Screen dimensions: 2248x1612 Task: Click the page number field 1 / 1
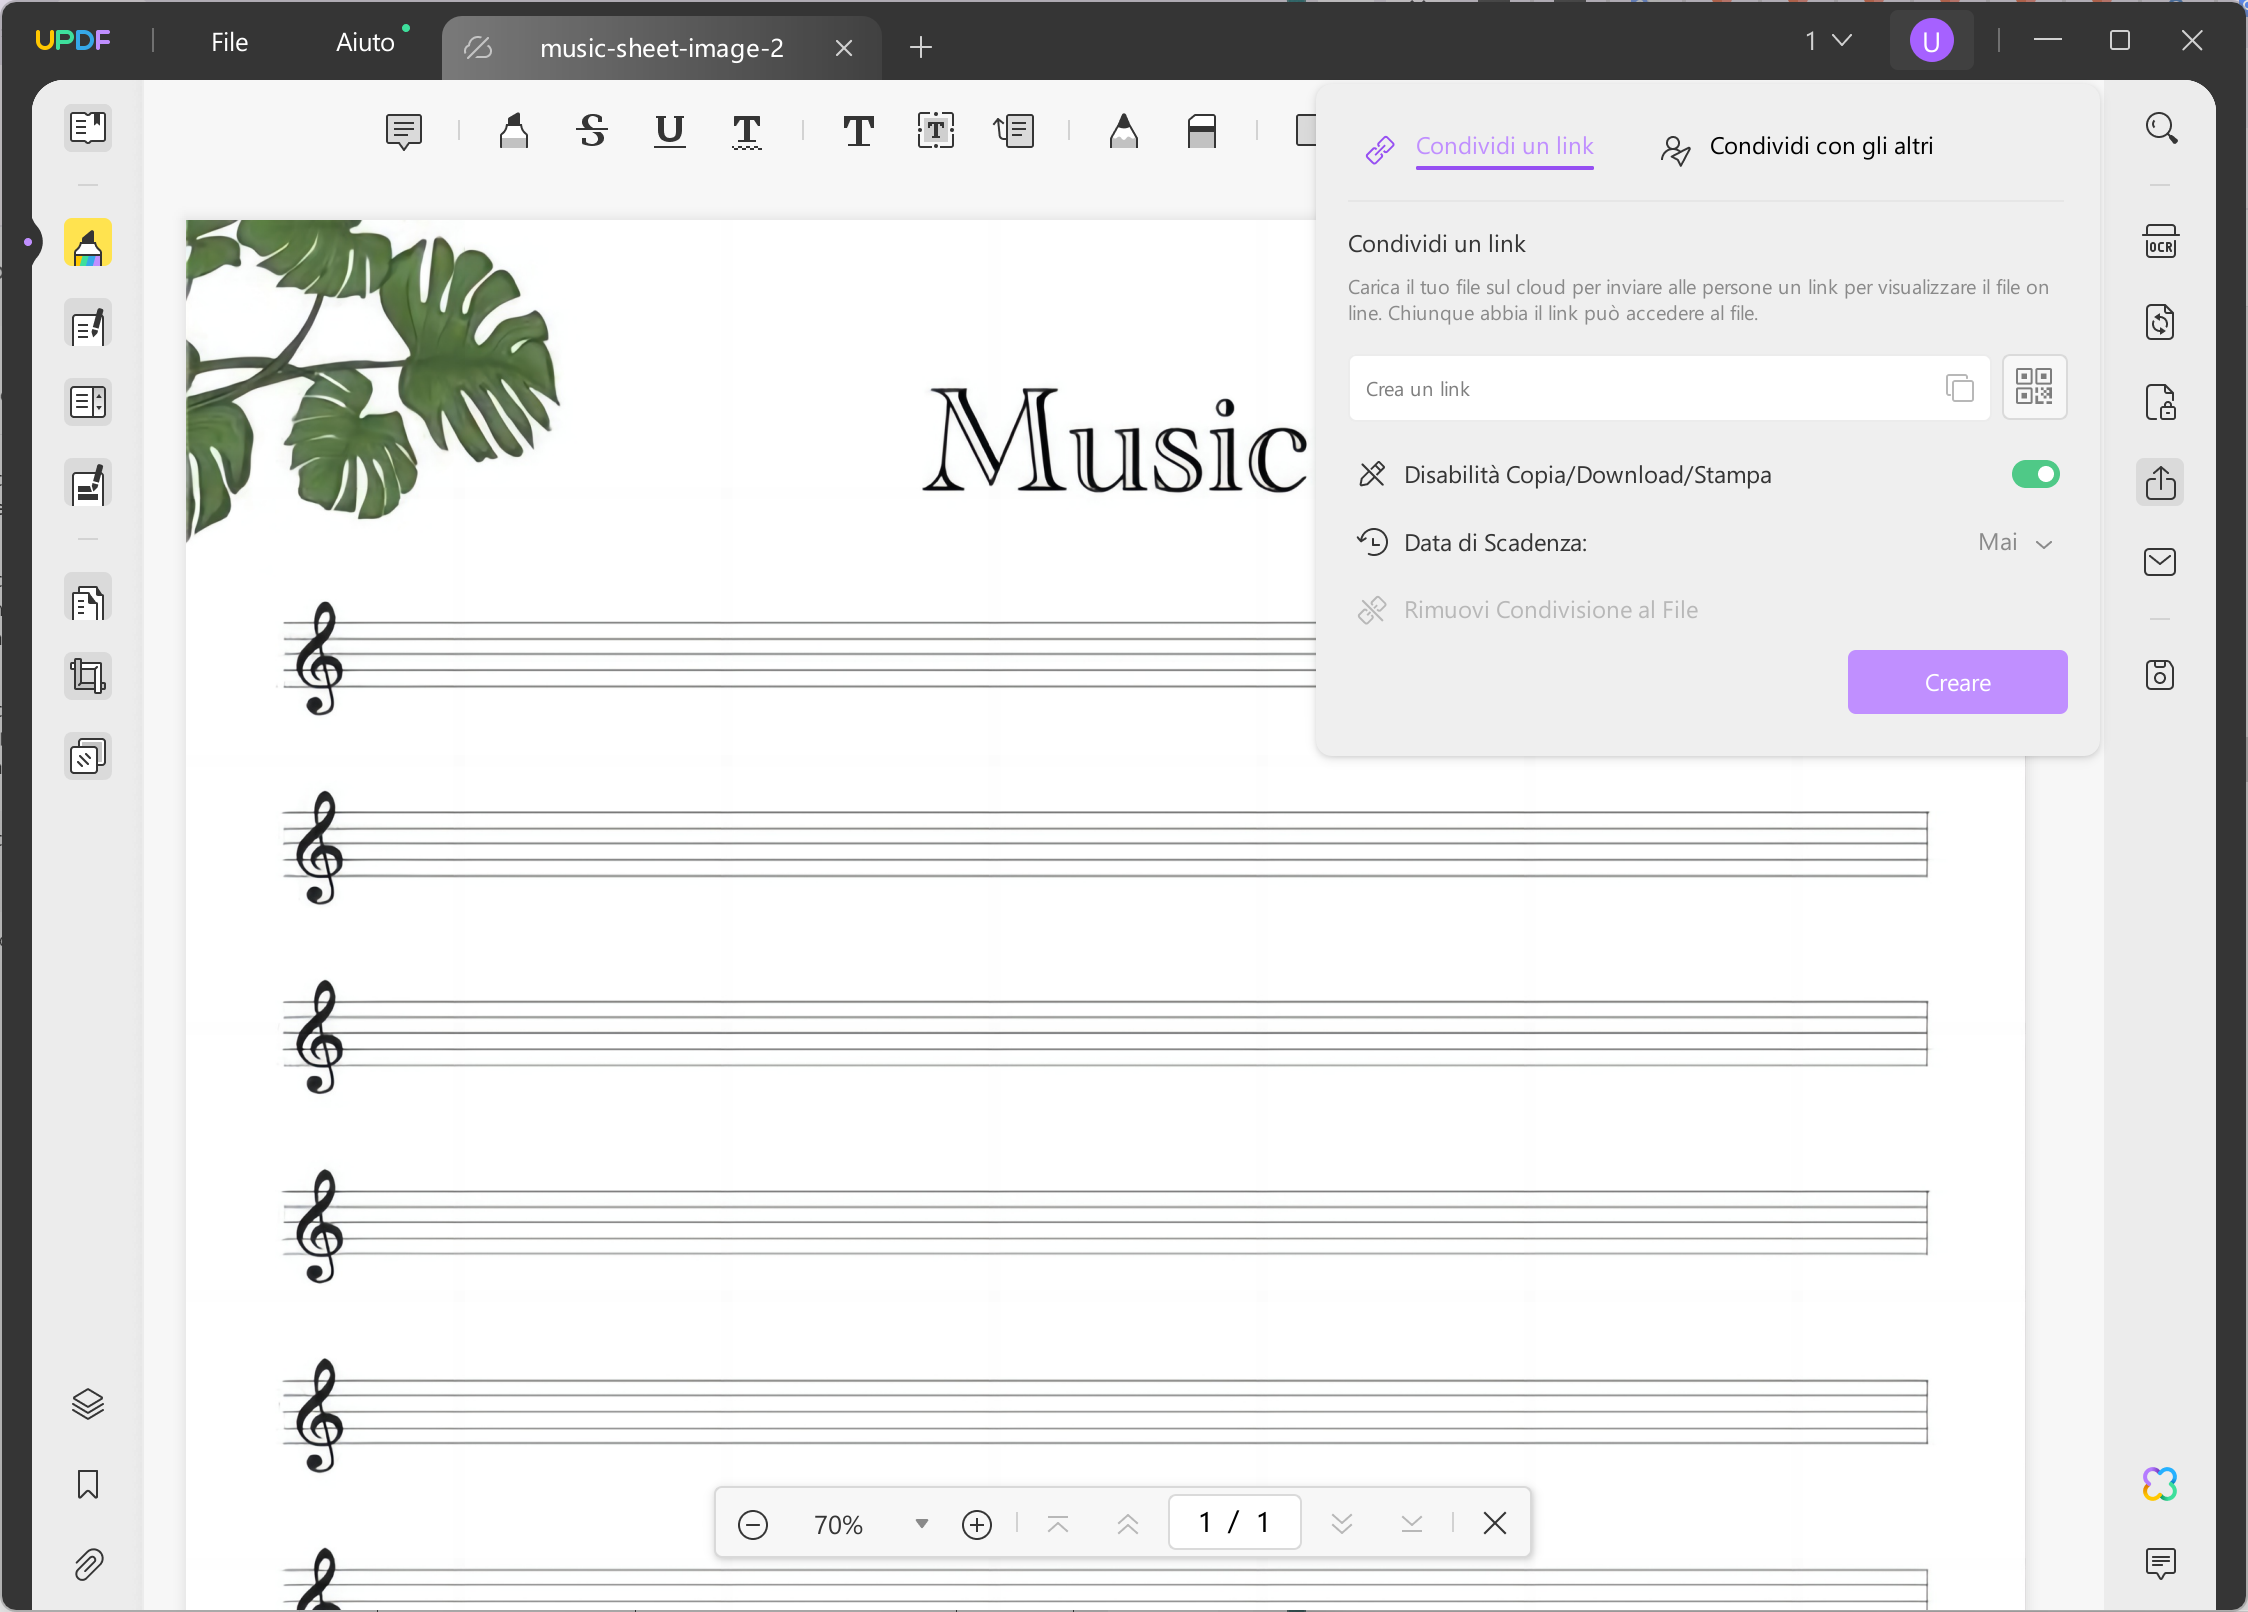point(1235,1523)
